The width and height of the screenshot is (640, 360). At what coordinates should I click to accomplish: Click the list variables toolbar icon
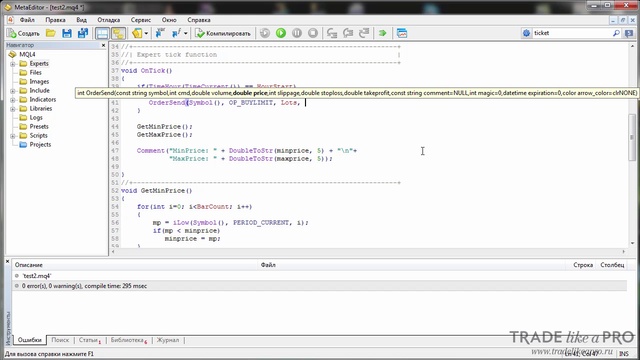[x=160, y=33]
